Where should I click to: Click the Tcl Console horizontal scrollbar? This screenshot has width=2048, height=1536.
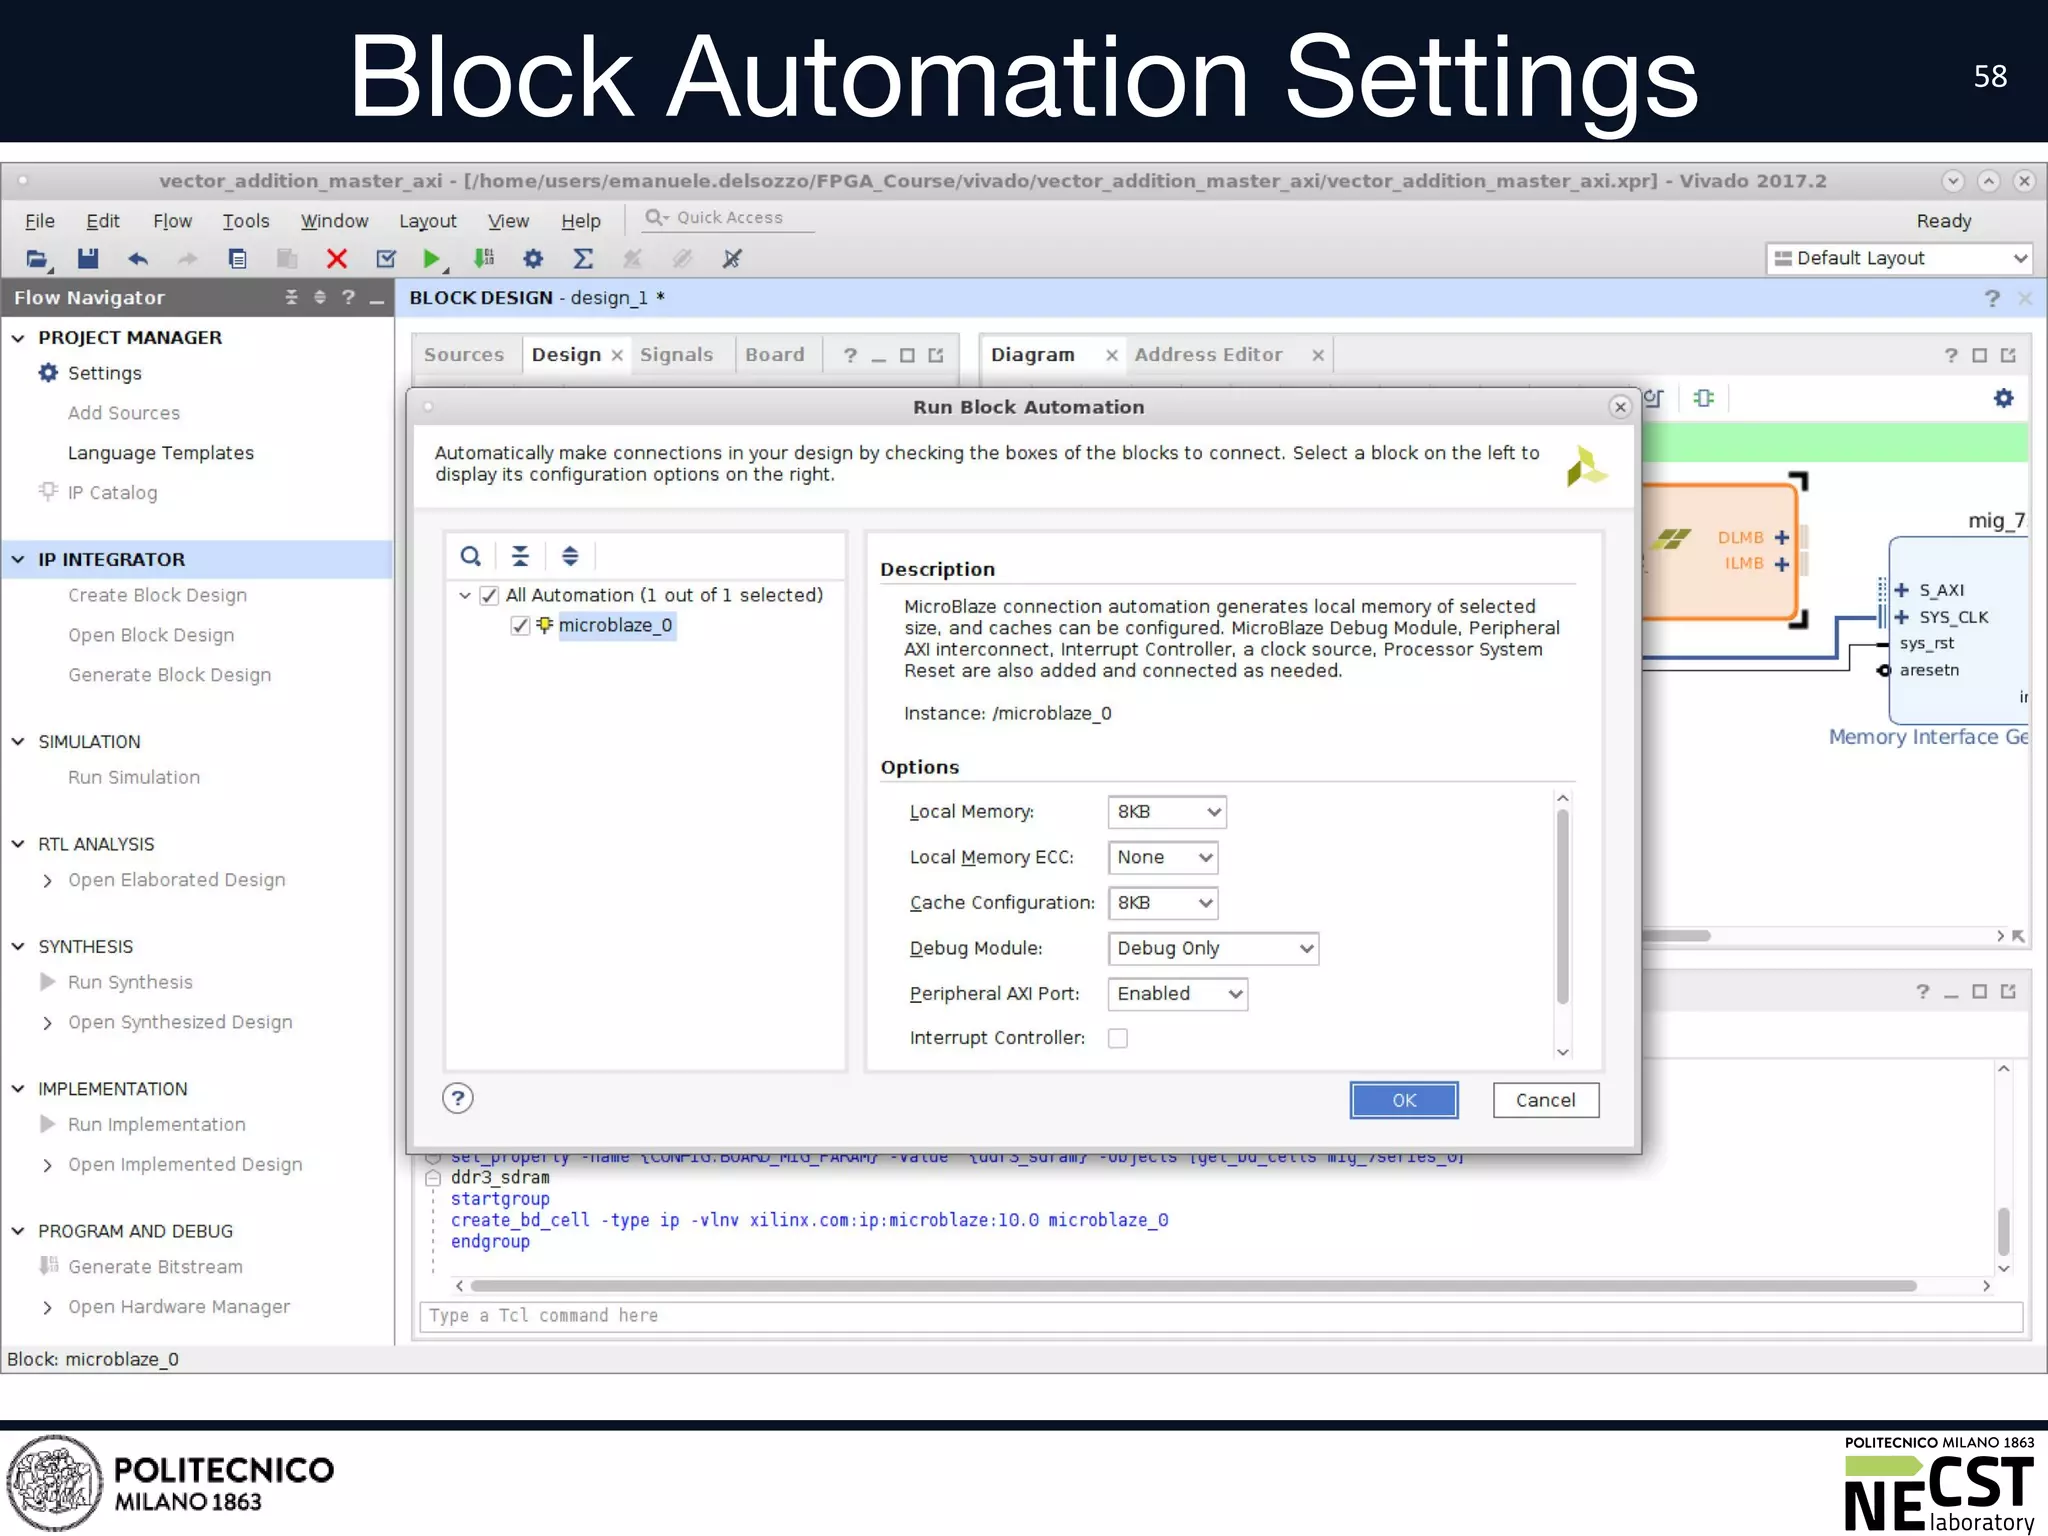(1194, 1286)
